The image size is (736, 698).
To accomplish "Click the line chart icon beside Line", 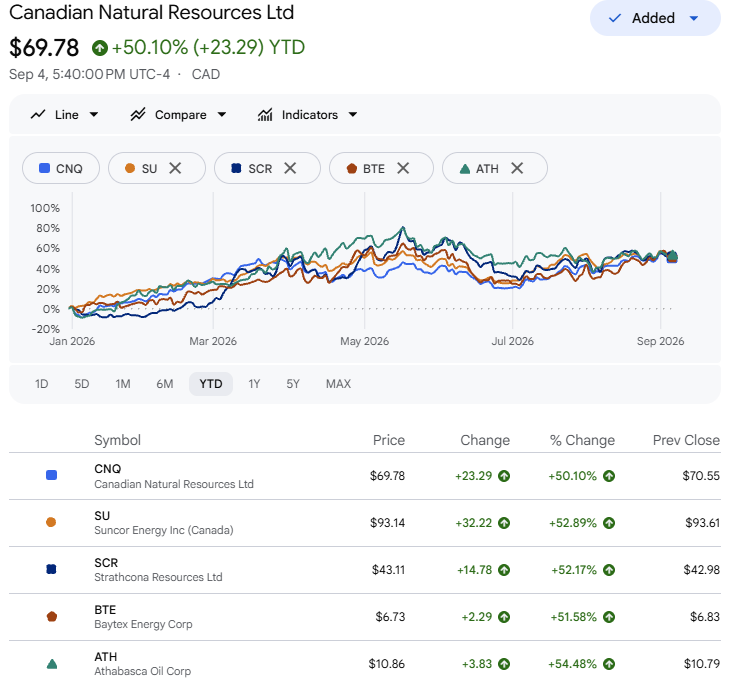I will tap(38, 115).
